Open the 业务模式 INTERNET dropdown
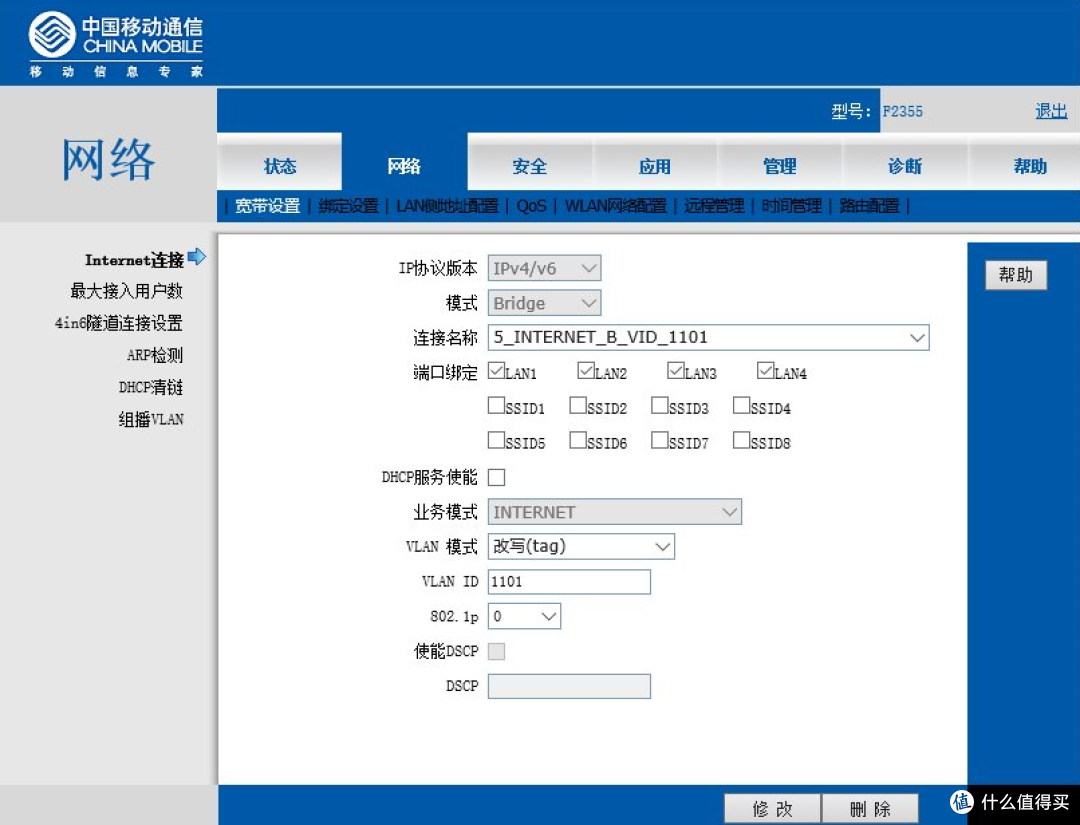1080x825 pixels. 614,512
